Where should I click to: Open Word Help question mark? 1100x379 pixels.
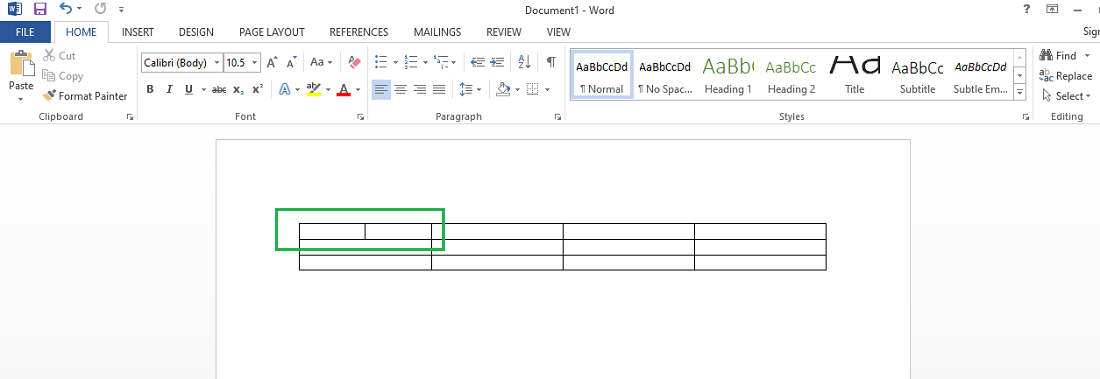point(1026,9)
